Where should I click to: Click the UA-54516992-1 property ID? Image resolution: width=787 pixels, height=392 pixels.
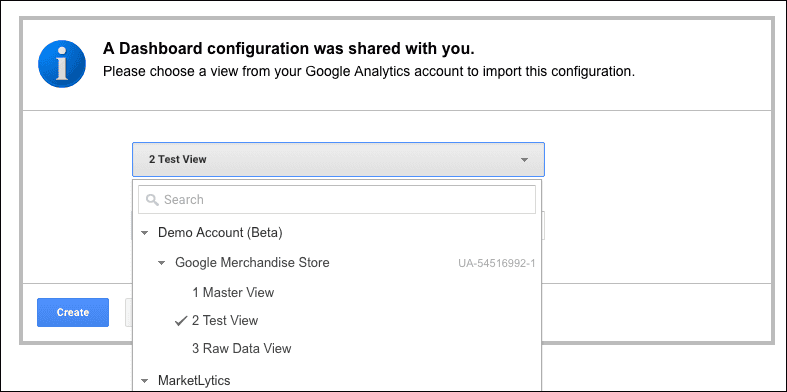(x=496, y=263)
